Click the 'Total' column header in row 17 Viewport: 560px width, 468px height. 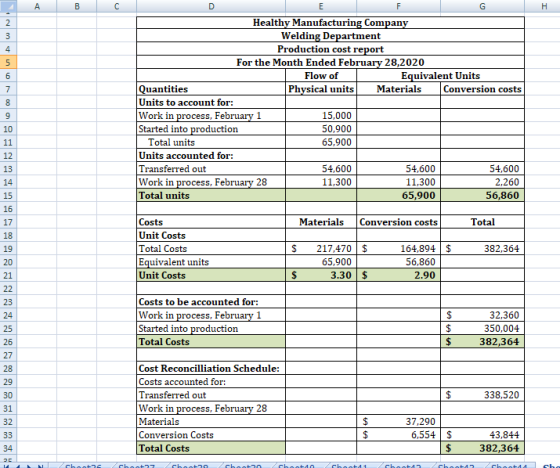coord(482,222)
